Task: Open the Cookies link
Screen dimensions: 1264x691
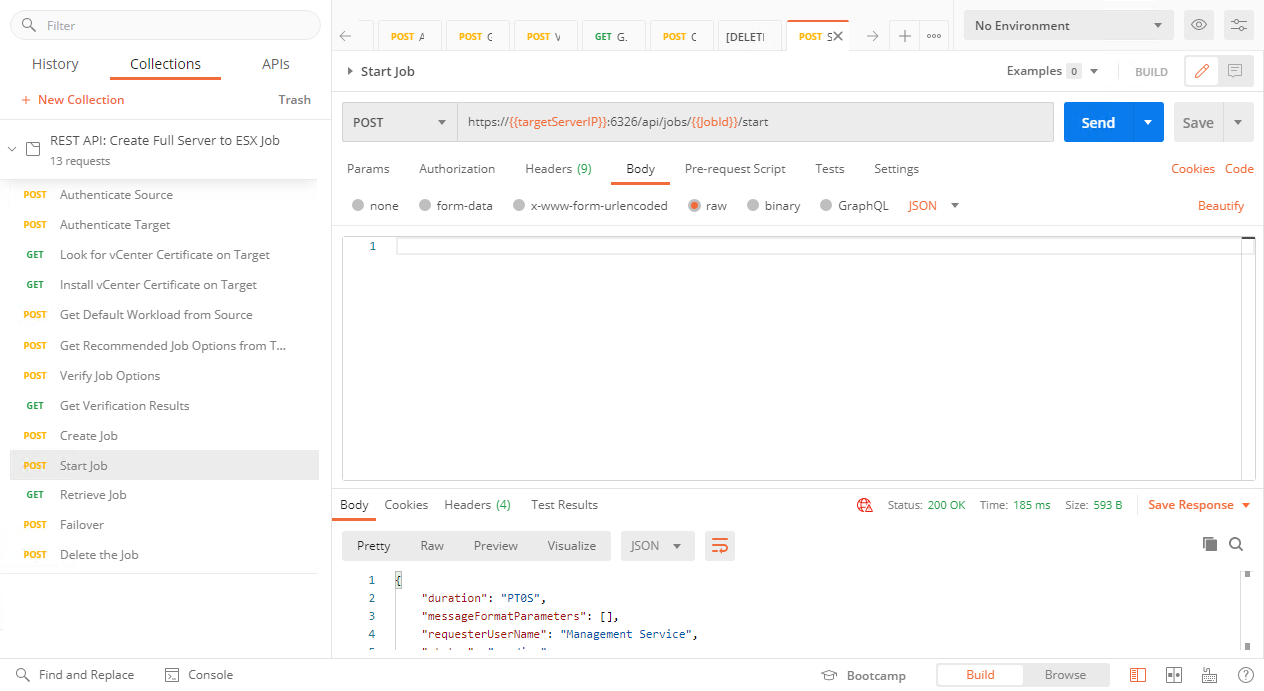Action: (x=1193, y=169)
